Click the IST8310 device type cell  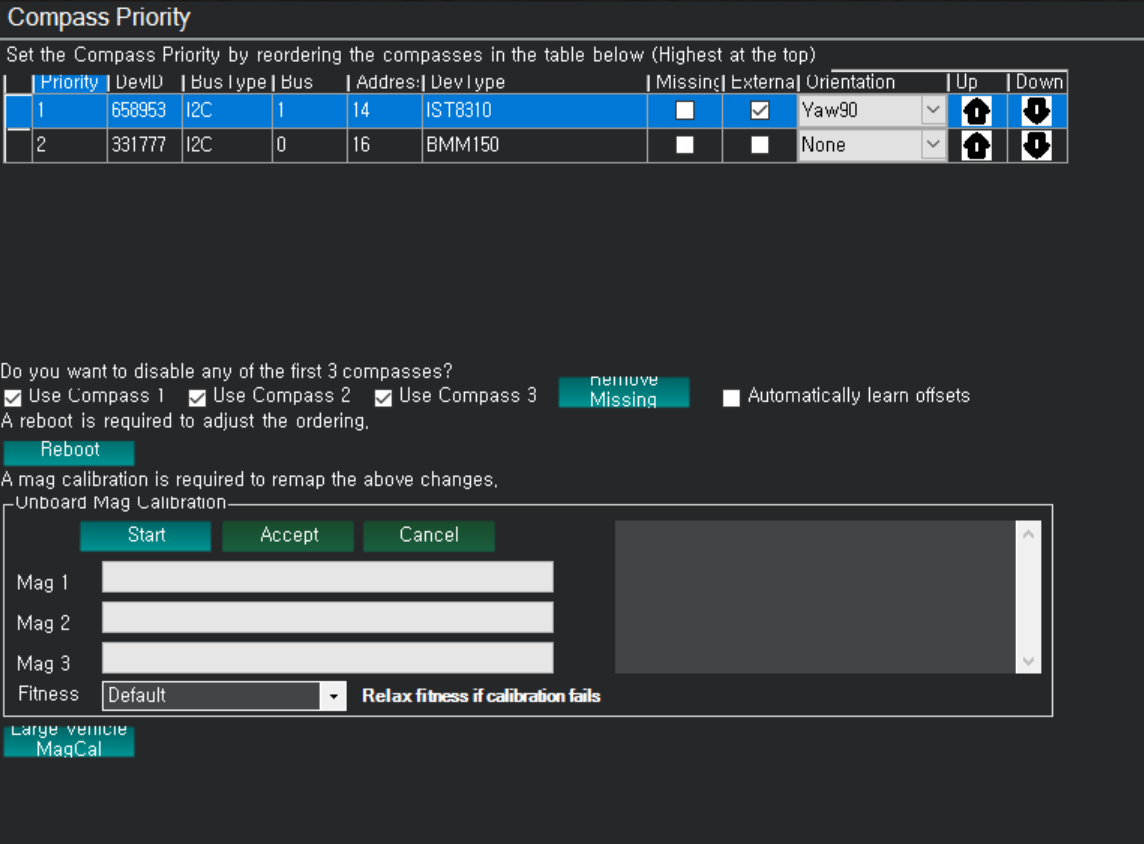pyautogui.click(x=534, y=111)
